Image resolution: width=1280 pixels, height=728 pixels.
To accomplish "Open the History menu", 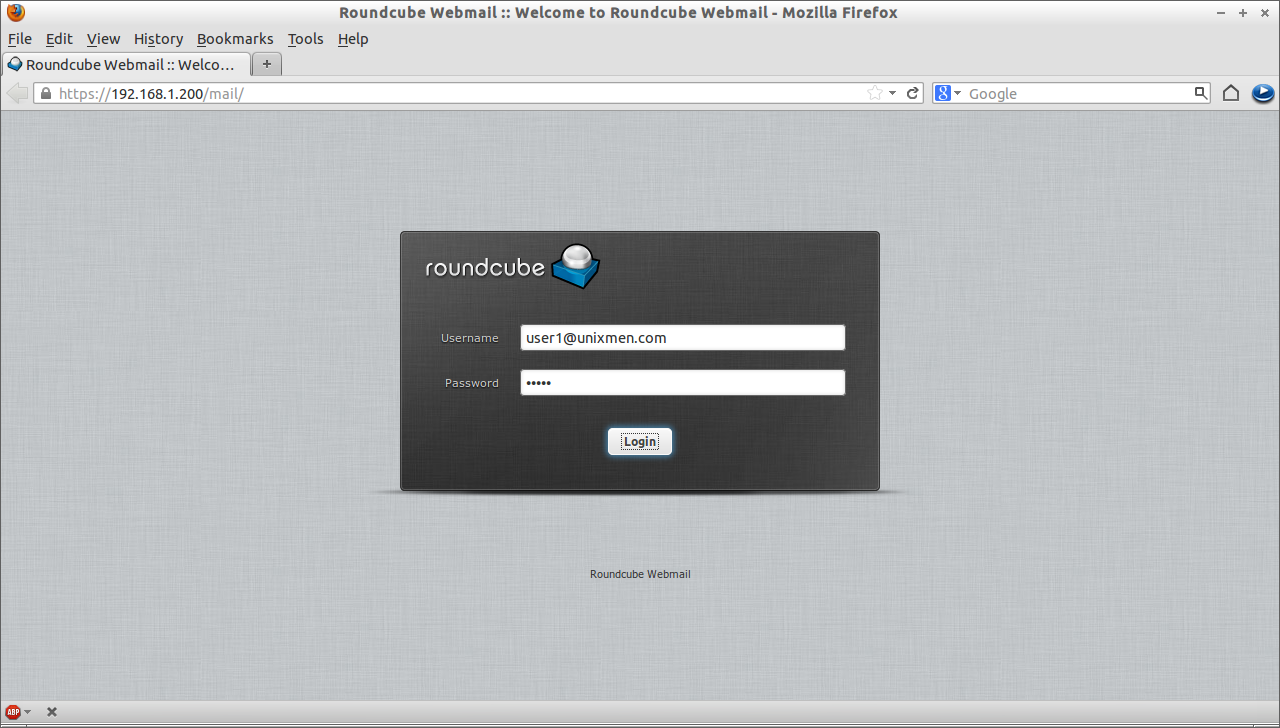I will click(158, 39).
